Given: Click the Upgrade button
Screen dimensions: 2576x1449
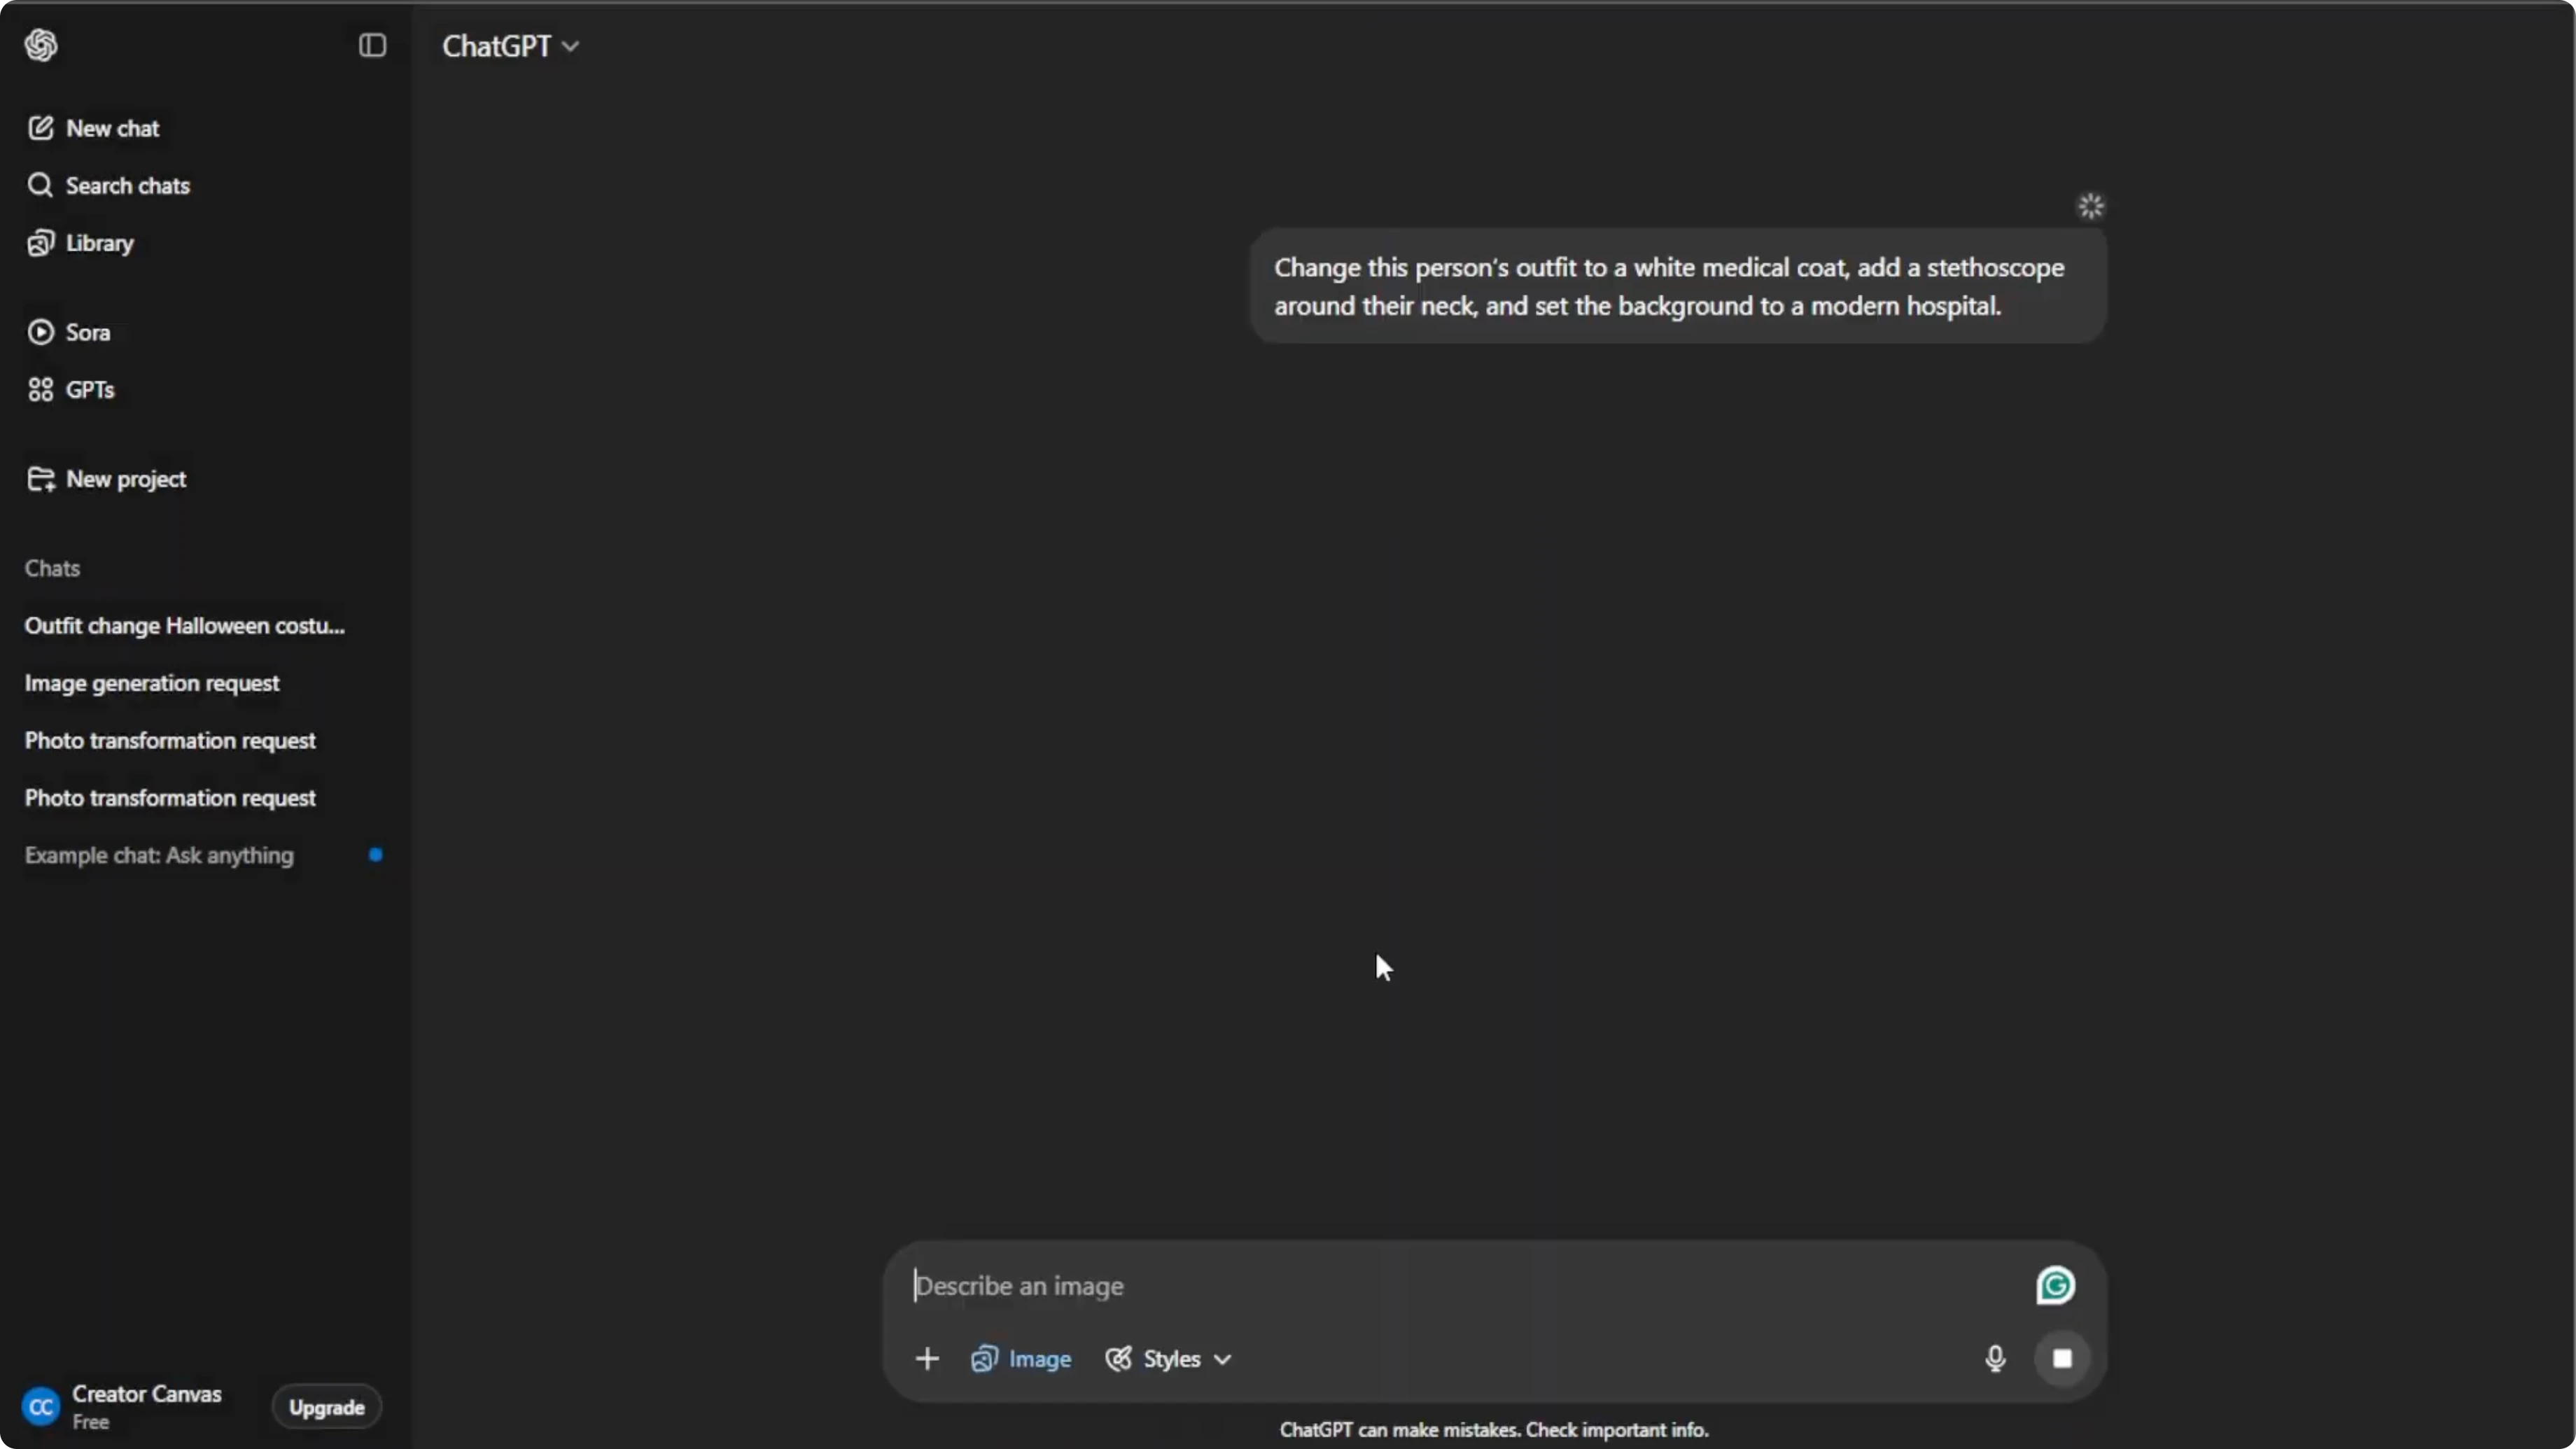Looking at the screenshot, I should point(327,1408).
